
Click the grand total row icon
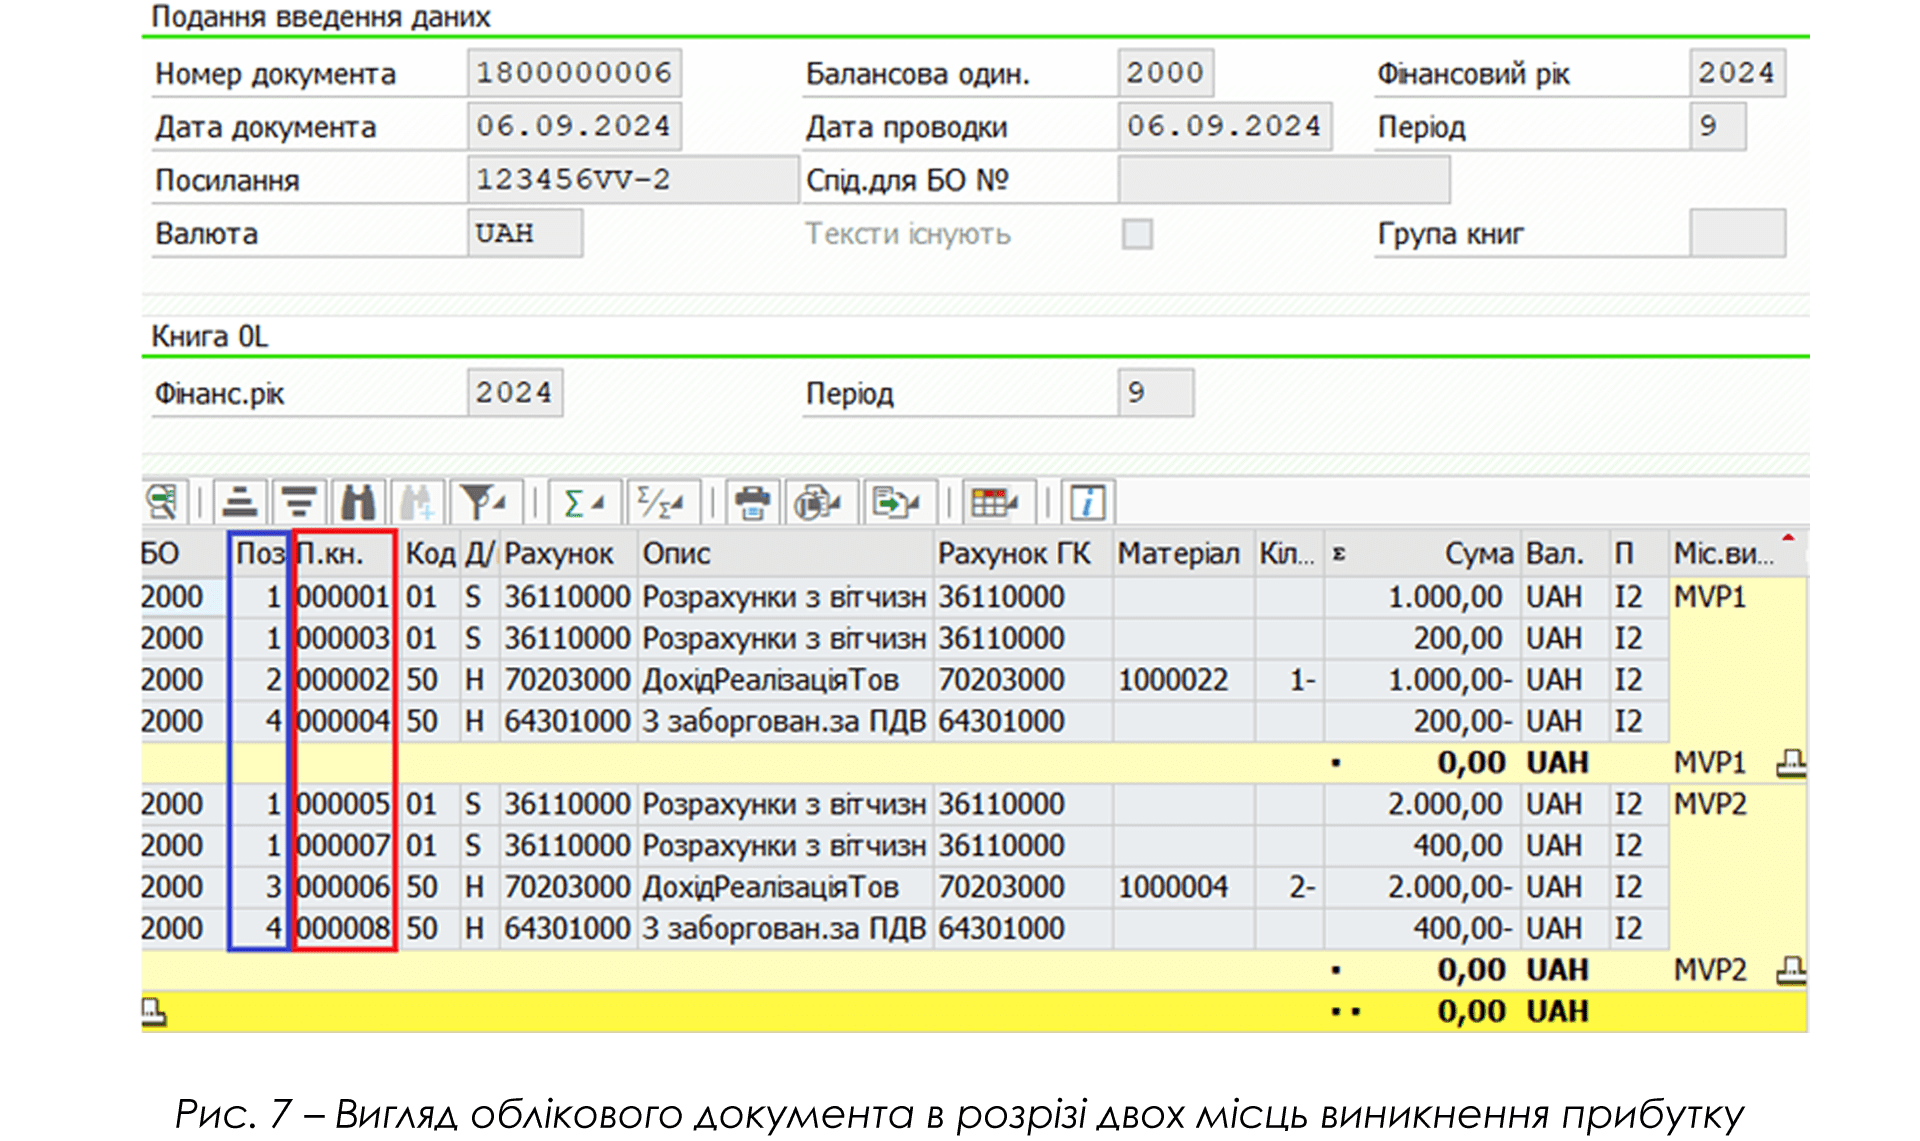click(153, 1012)
